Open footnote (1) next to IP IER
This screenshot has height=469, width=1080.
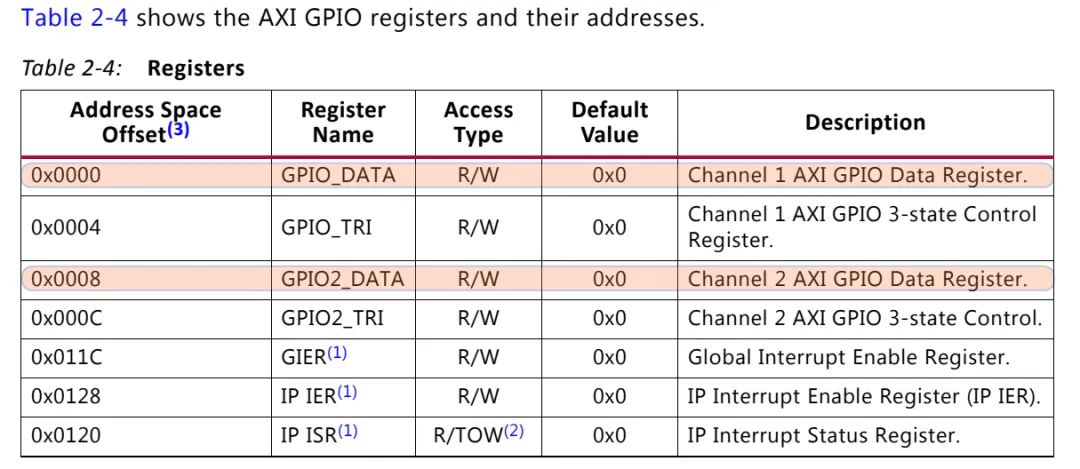pyautogui.click(x=346, y=392)
